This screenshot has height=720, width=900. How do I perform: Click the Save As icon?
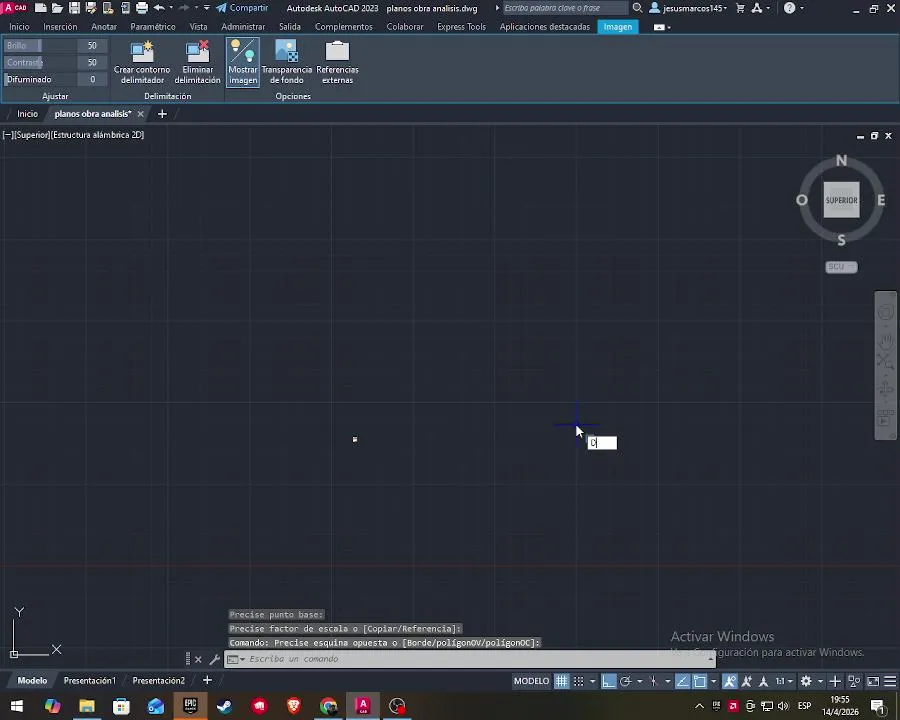coord(91,8)
